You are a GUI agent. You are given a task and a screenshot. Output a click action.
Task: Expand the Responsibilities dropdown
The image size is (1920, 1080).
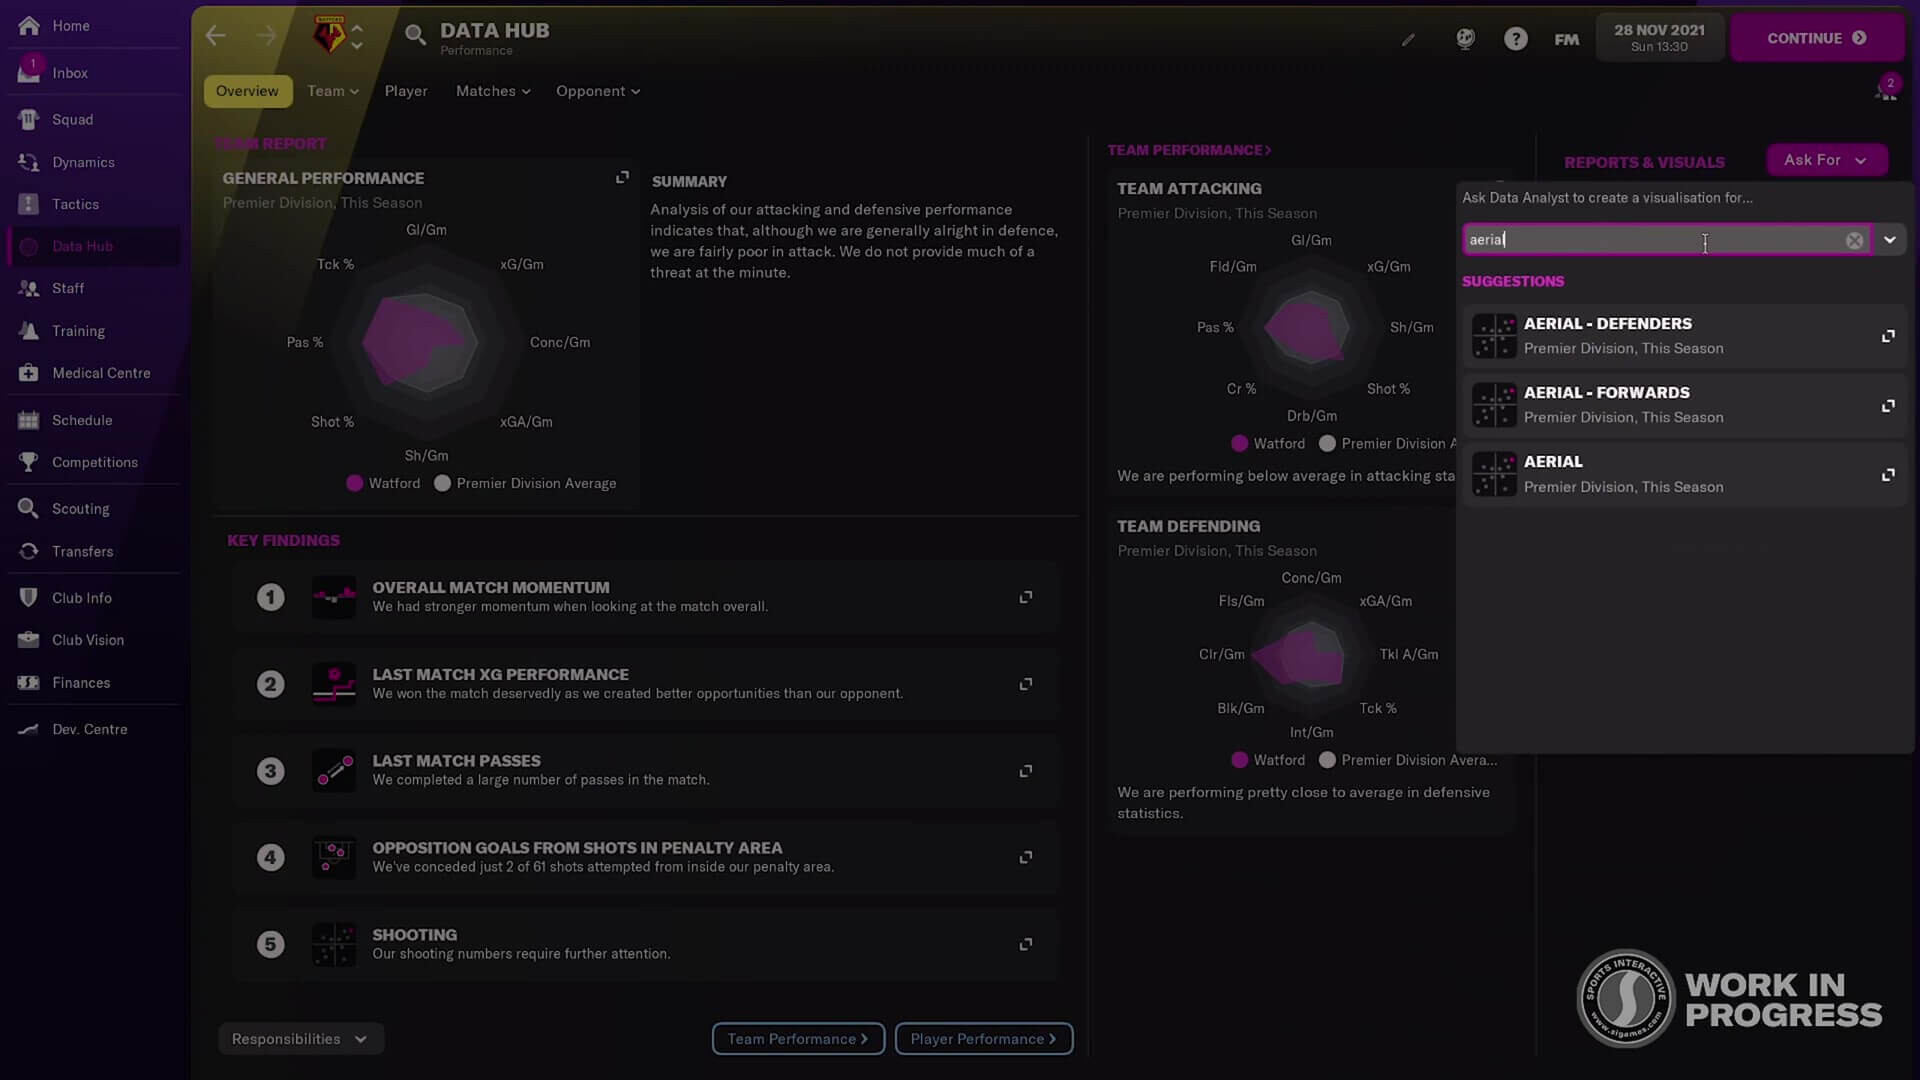300,1039
